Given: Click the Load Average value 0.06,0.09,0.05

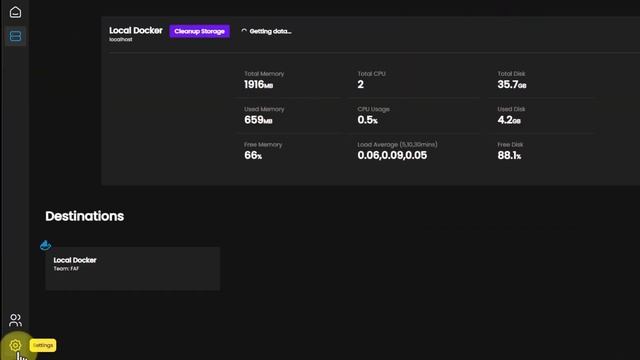Looking at the screenshot, I should [x=392, y=156].
